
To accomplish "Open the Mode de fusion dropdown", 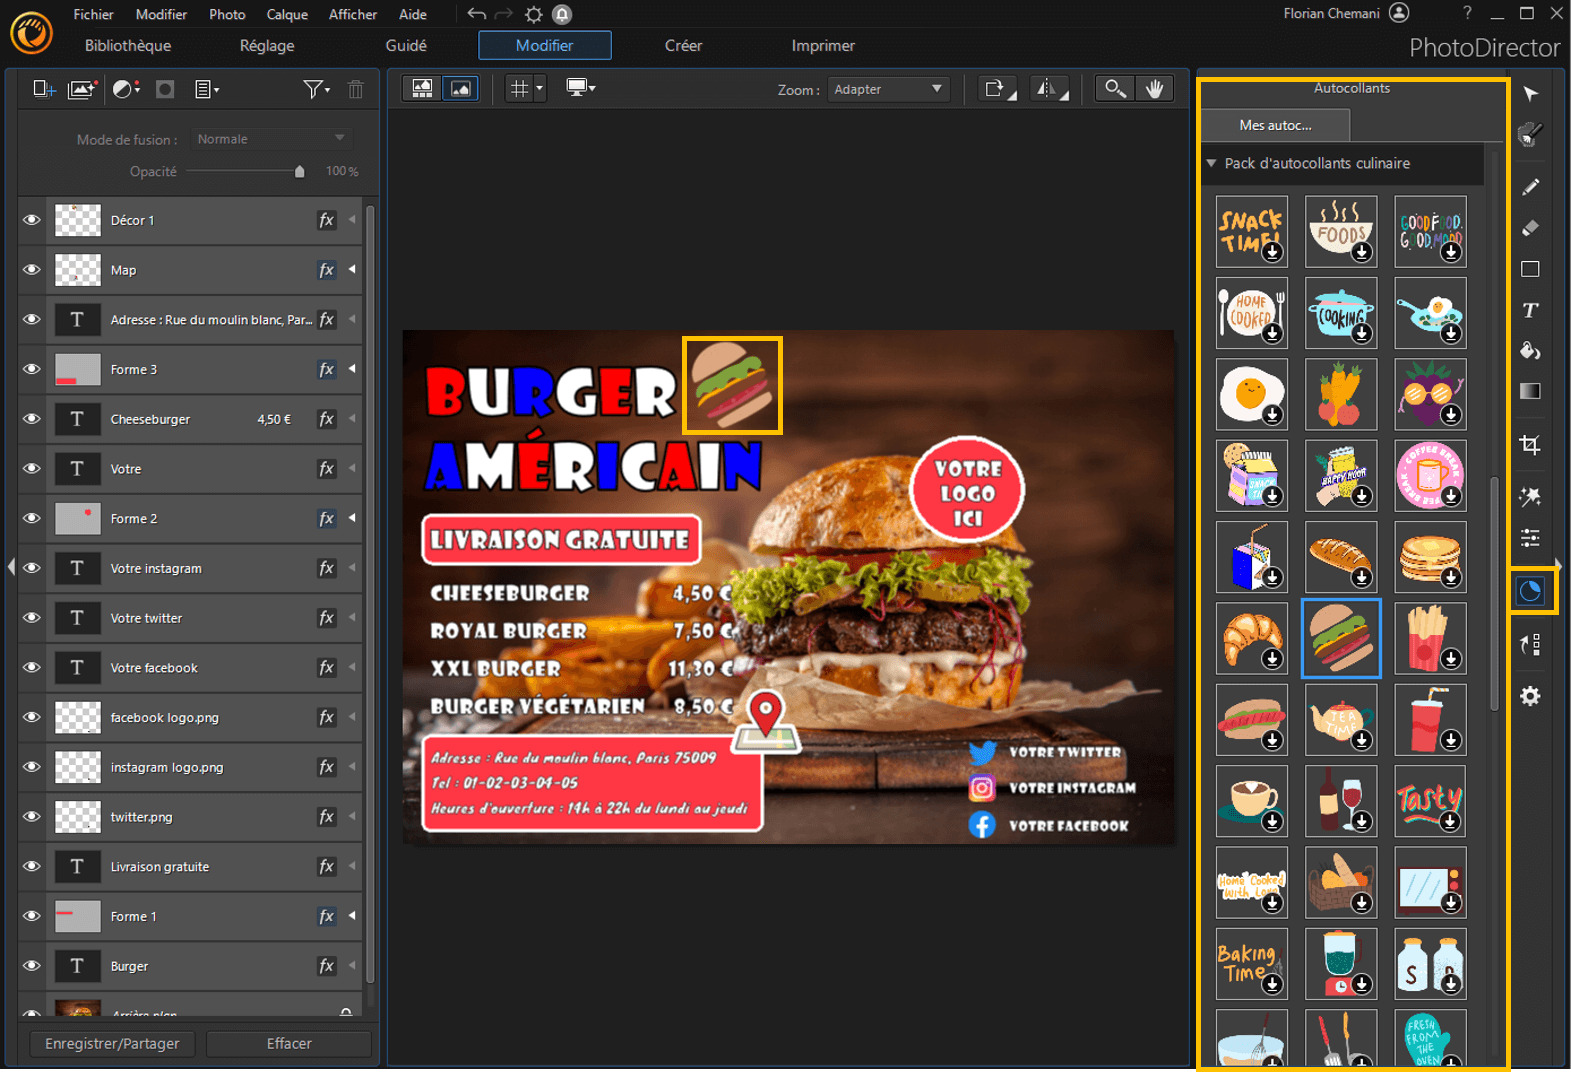I will [272, 139].
